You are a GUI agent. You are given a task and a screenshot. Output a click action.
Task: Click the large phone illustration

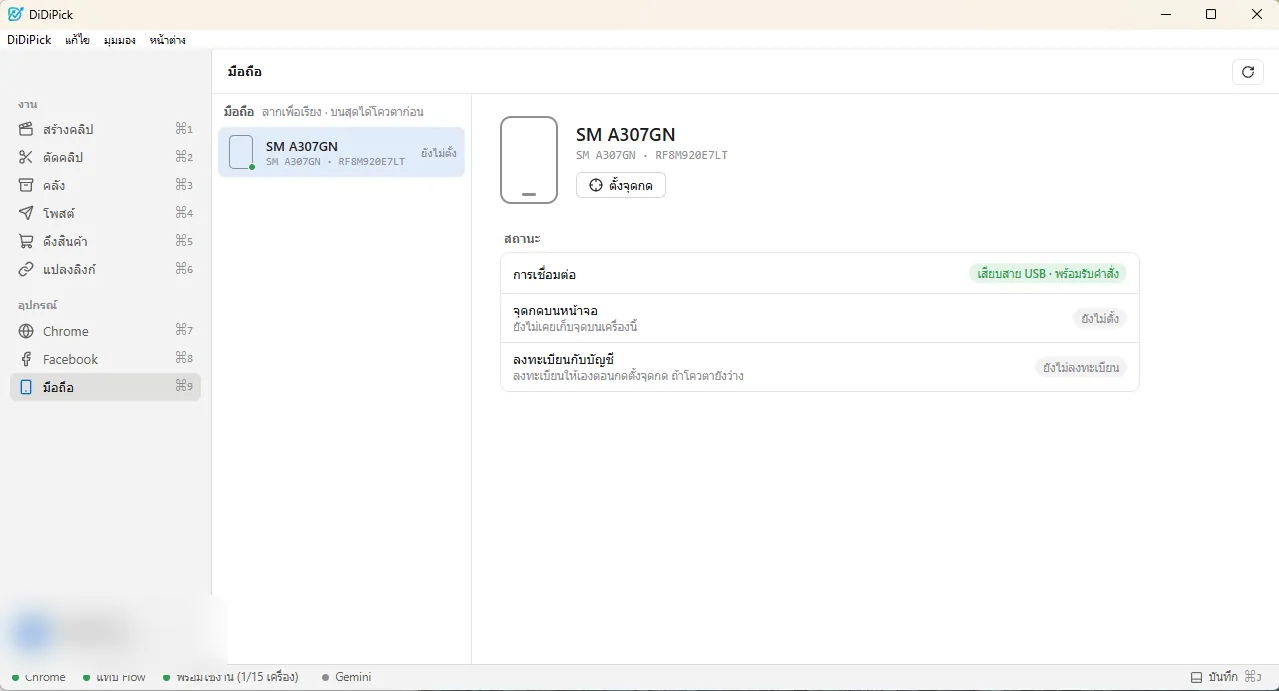click(x=529, y=160)
